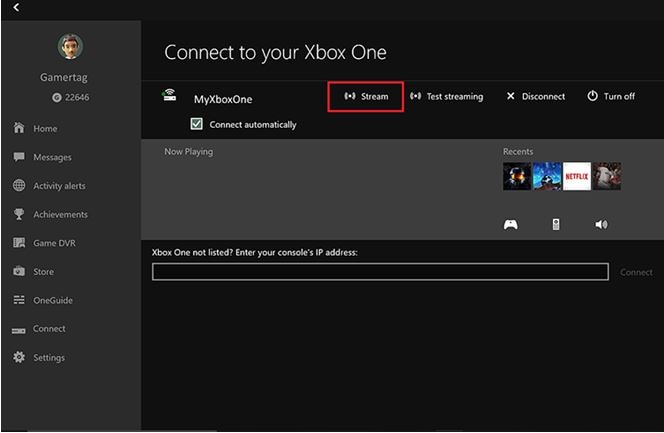Viewport: 664px width, 433px height.
Task: Click the Home house icon
Action: click(x=19, y=128)
